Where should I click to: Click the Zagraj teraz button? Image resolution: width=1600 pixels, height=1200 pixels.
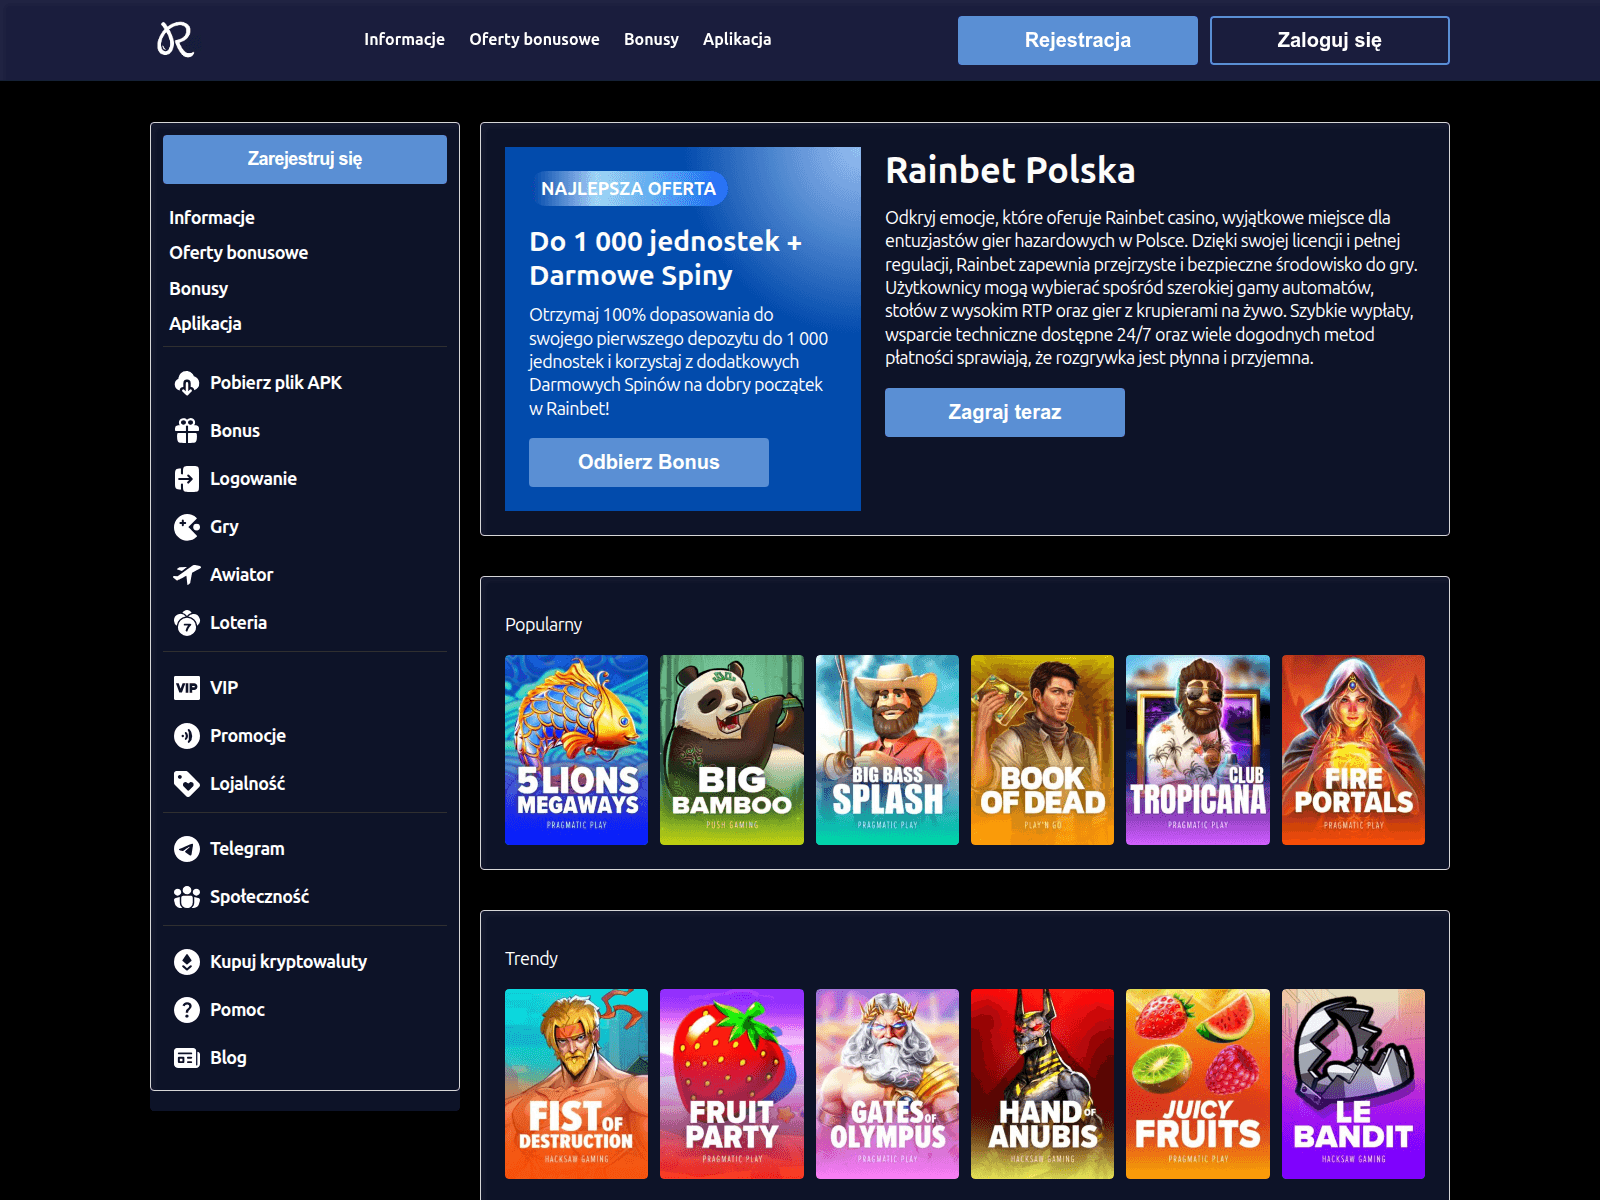click(x=1005, y=412)
